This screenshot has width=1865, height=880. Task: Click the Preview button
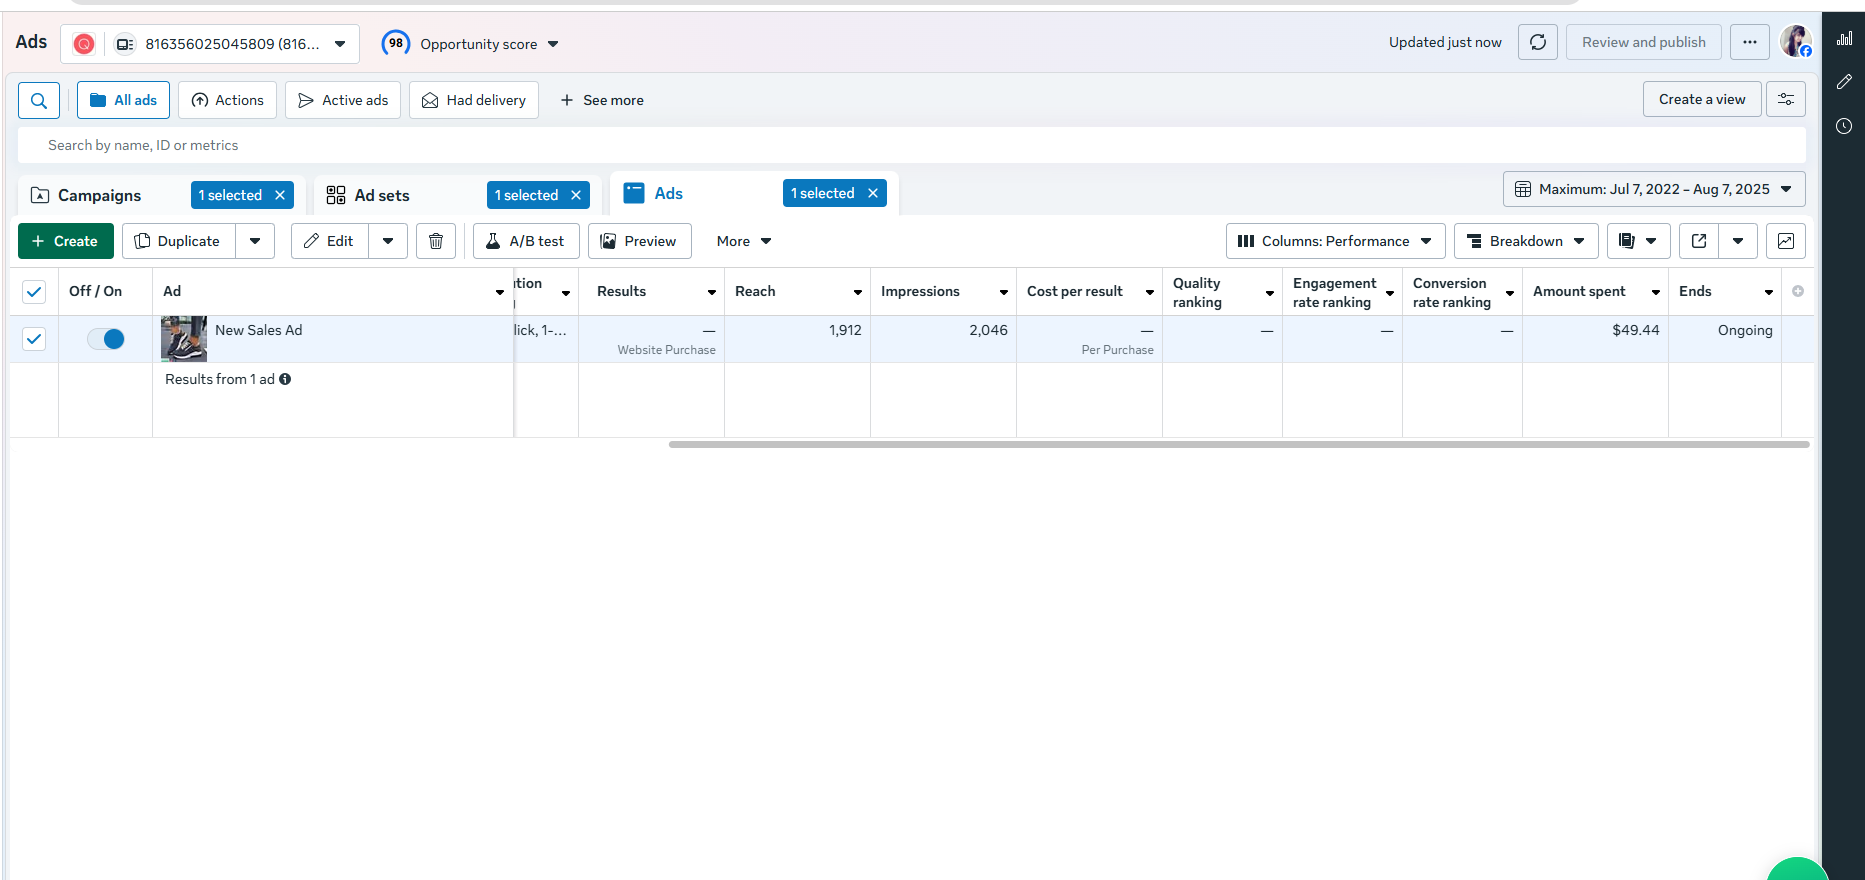(x=640, y=241)
